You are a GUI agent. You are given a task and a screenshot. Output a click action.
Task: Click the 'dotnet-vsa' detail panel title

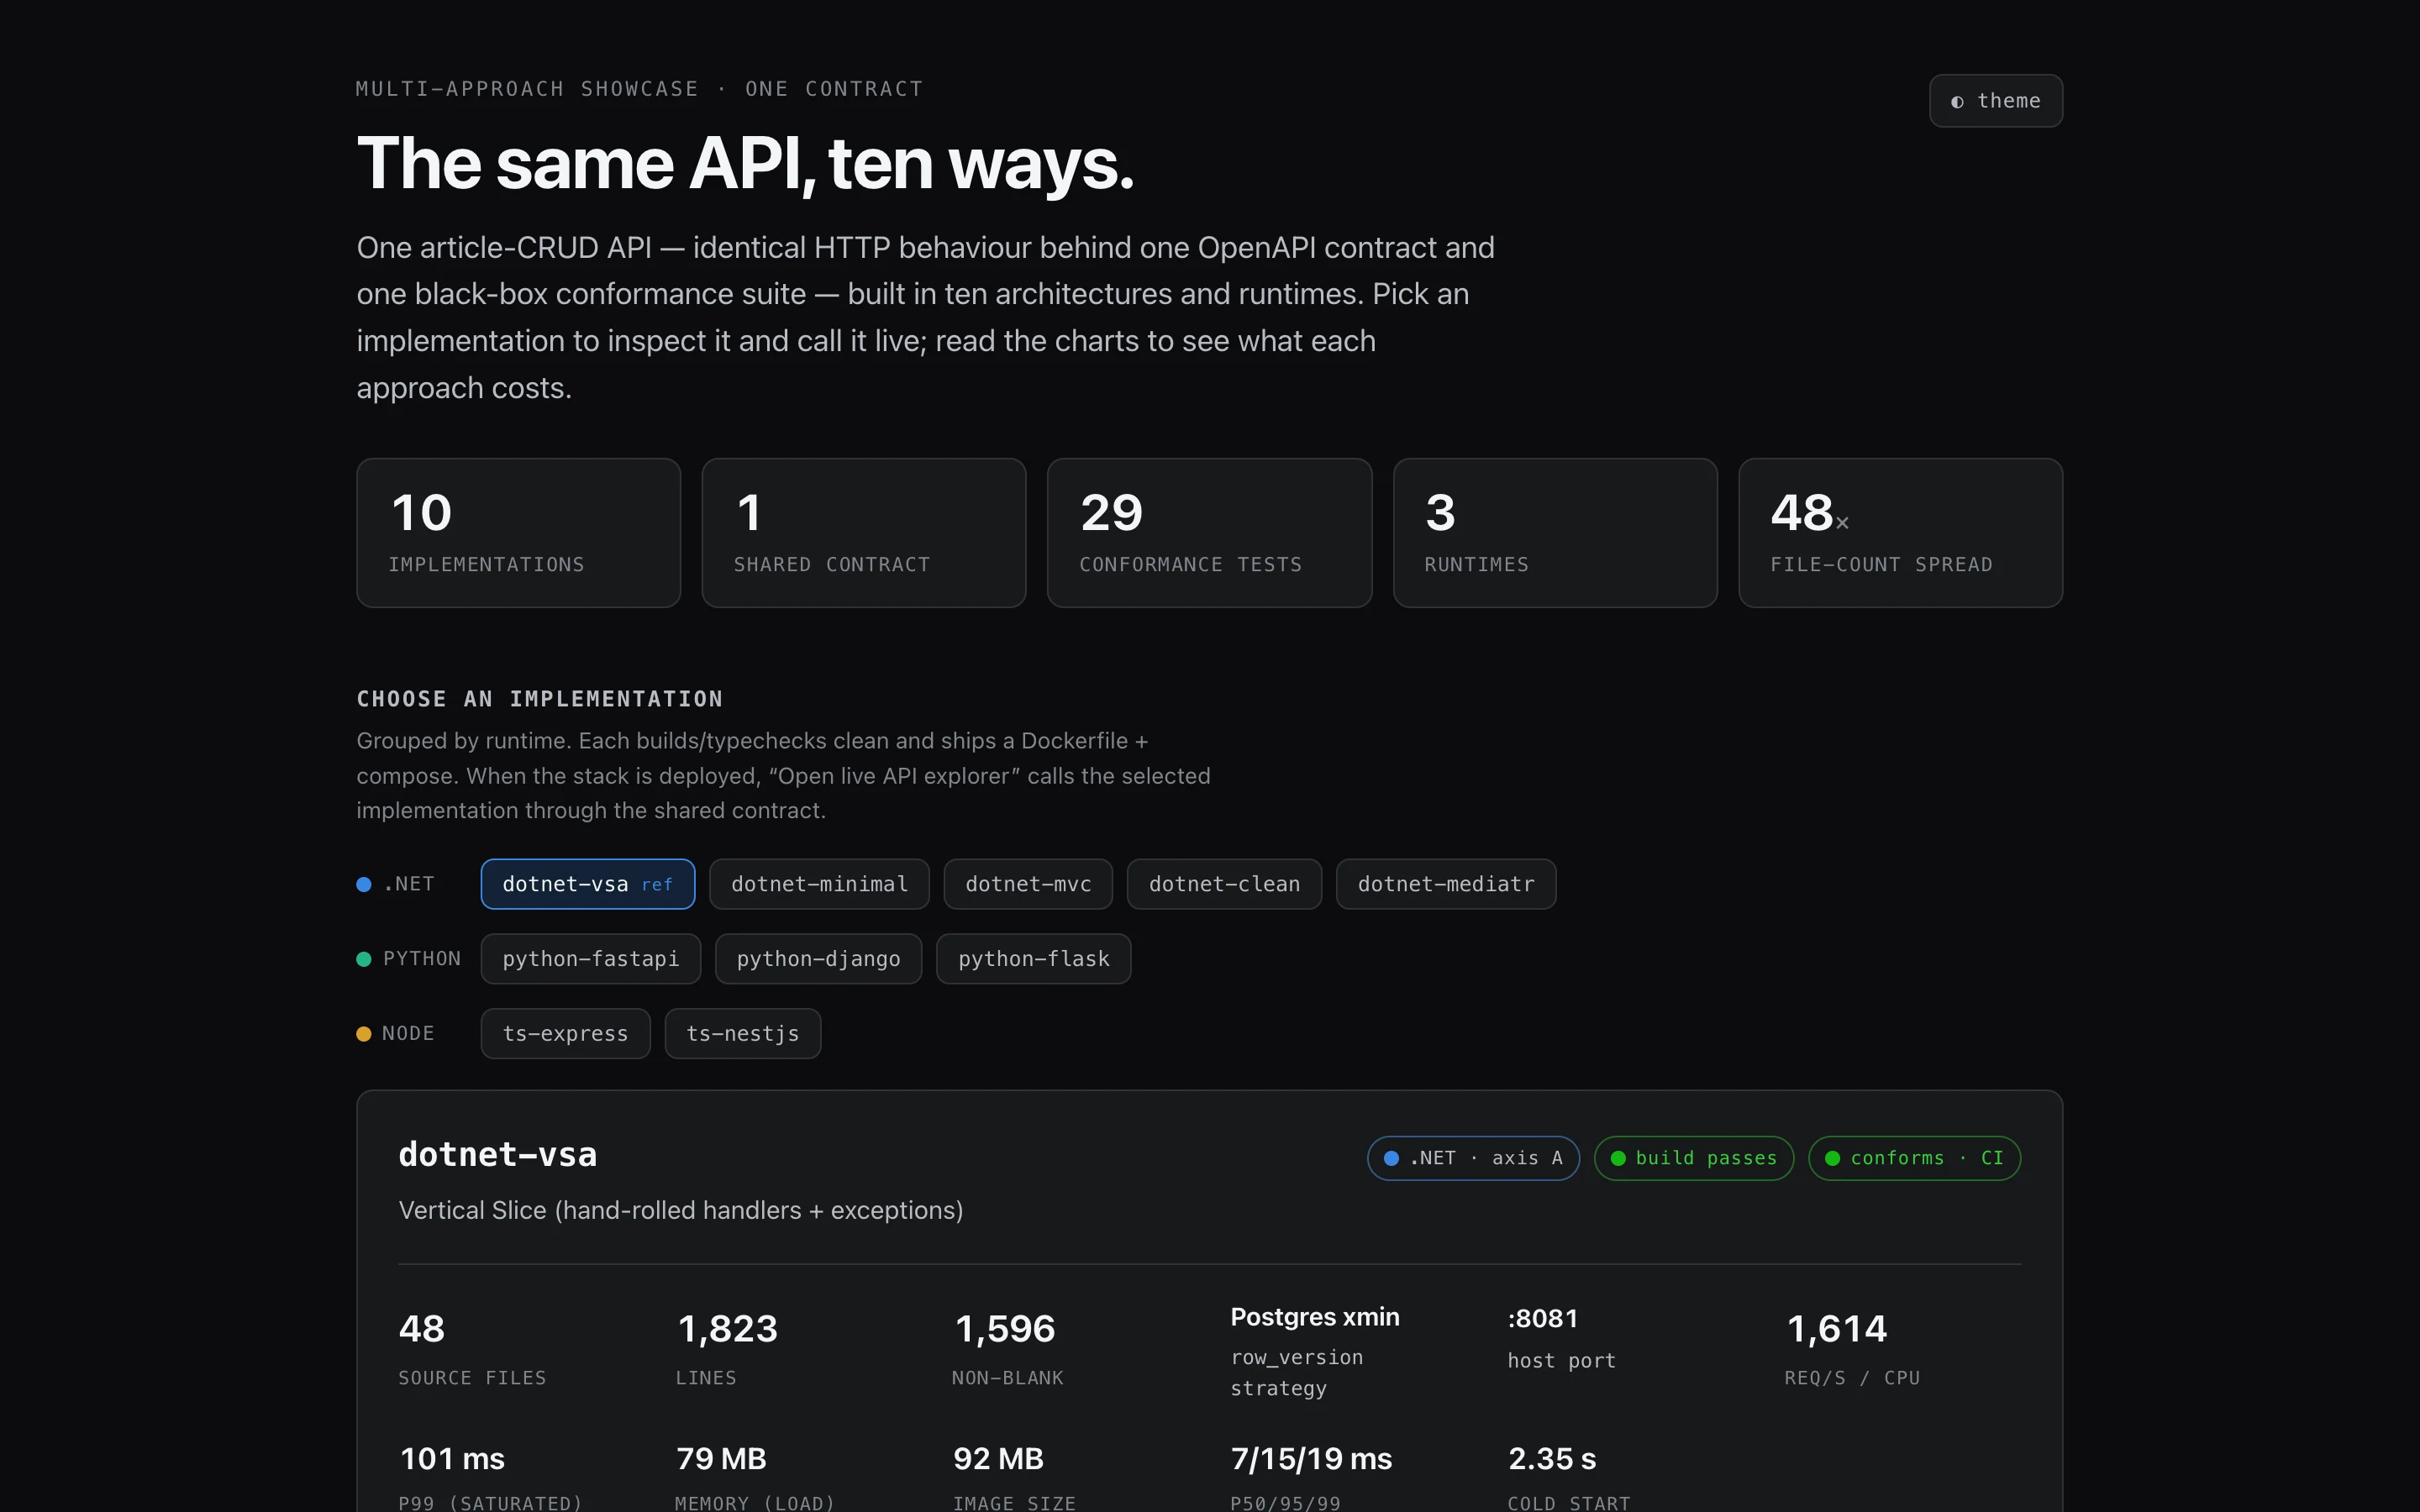click(498, 1155)
